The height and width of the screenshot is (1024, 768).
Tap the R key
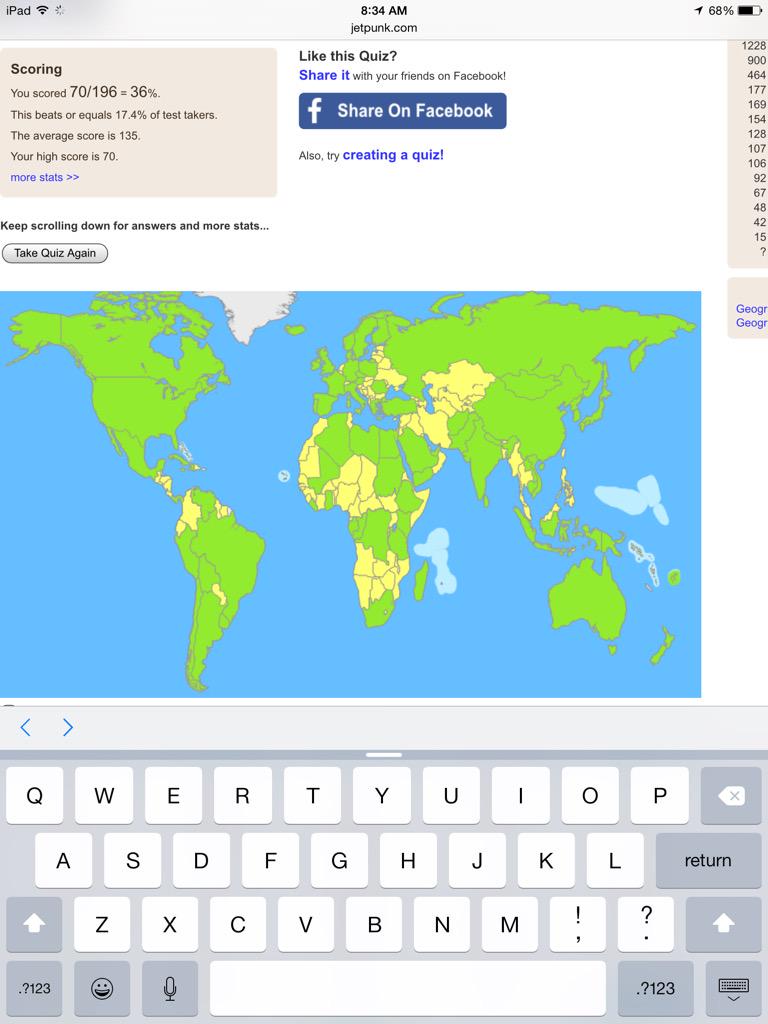point(243,795)
